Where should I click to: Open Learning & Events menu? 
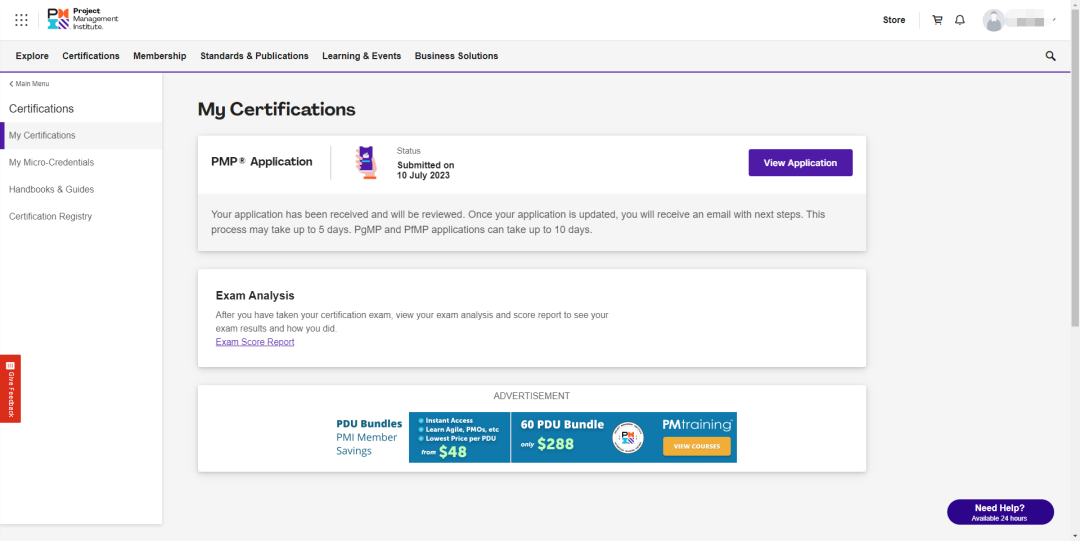(x=362, y=56)
